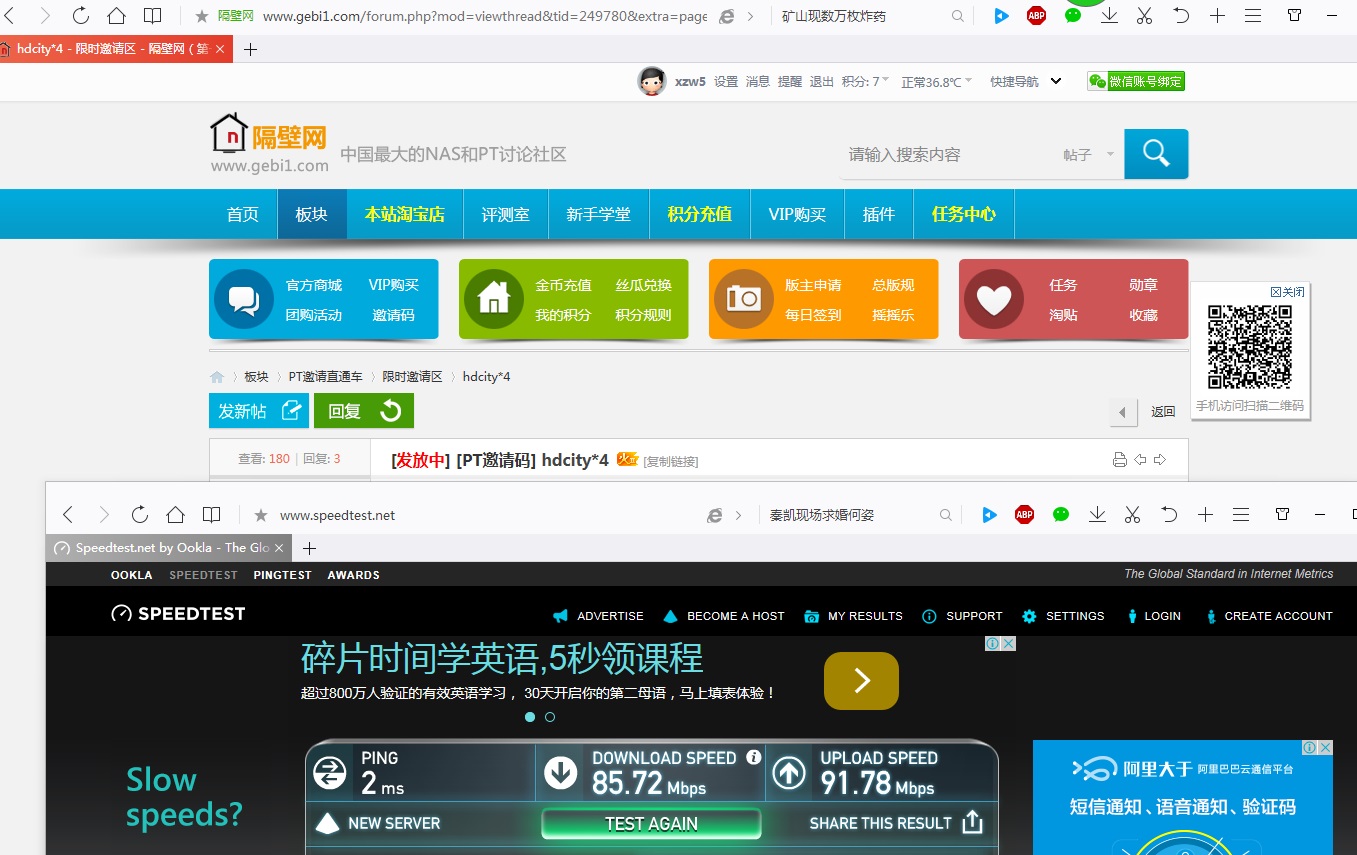Click SHARE THIS RESULT on Speedtest

click(x=896, y=823)
